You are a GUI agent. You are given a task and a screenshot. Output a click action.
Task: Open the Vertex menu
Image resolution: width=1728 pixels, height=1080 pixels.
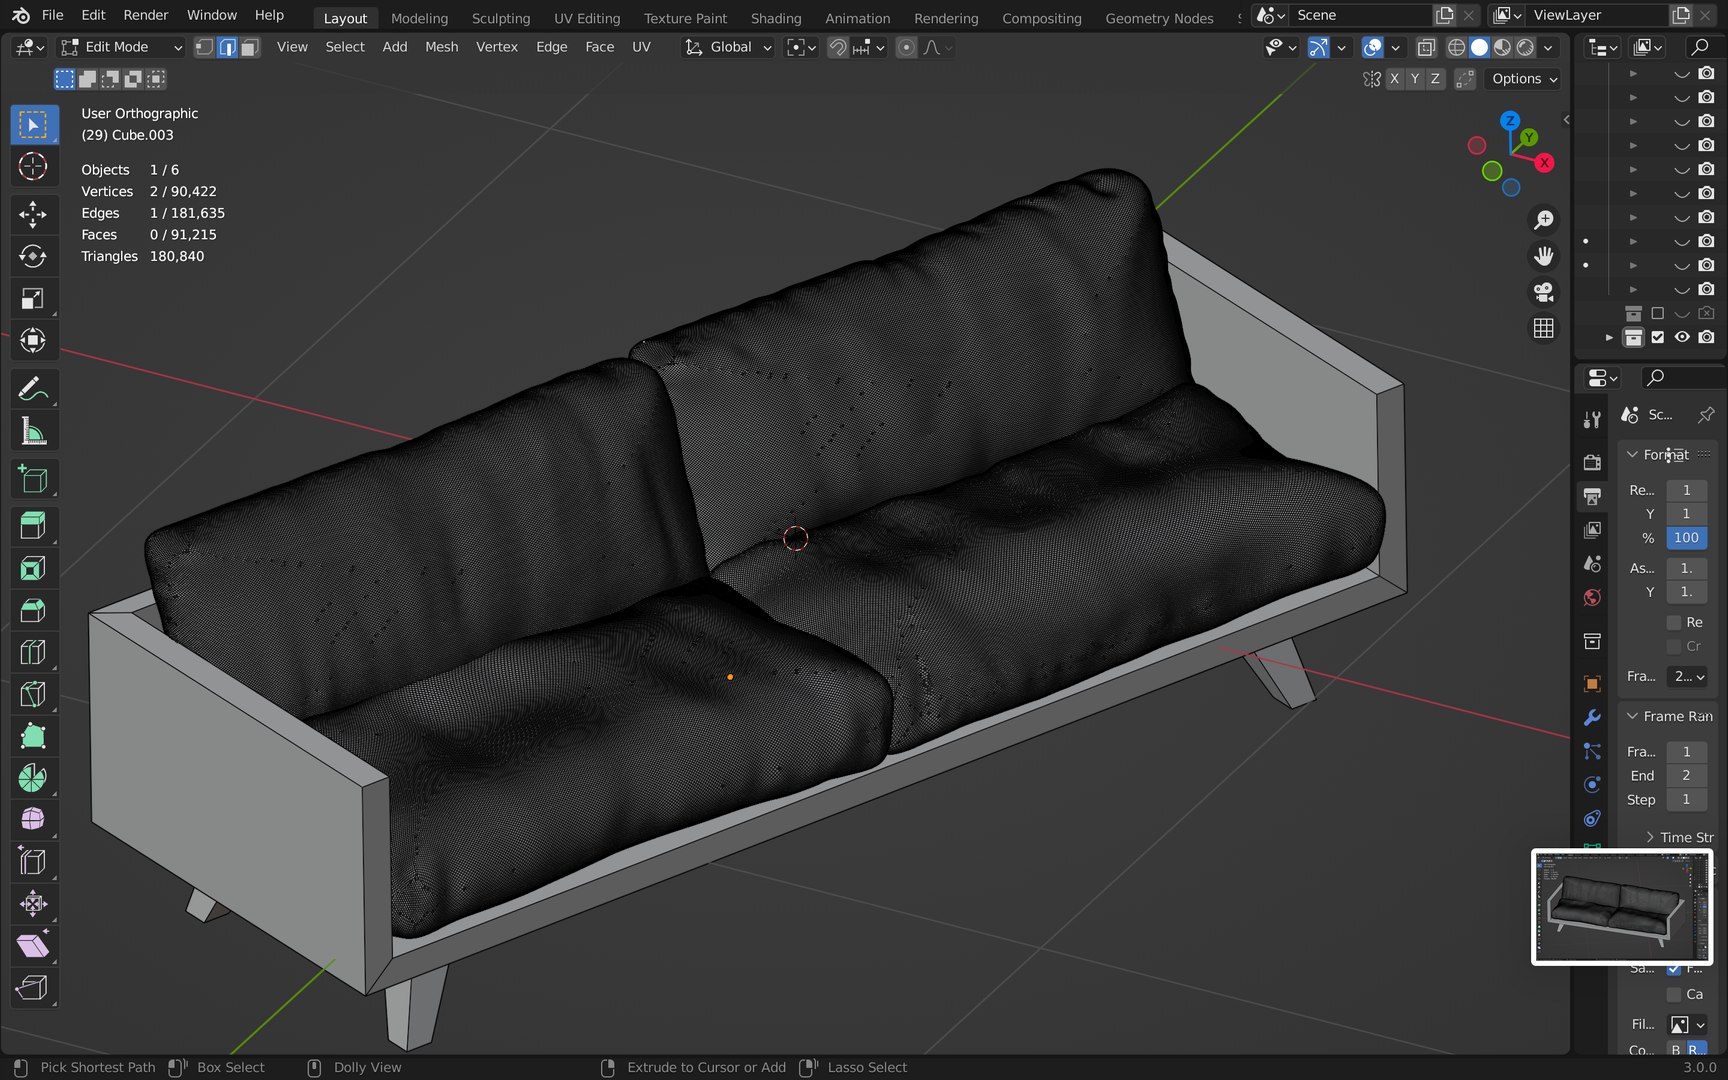497,47
